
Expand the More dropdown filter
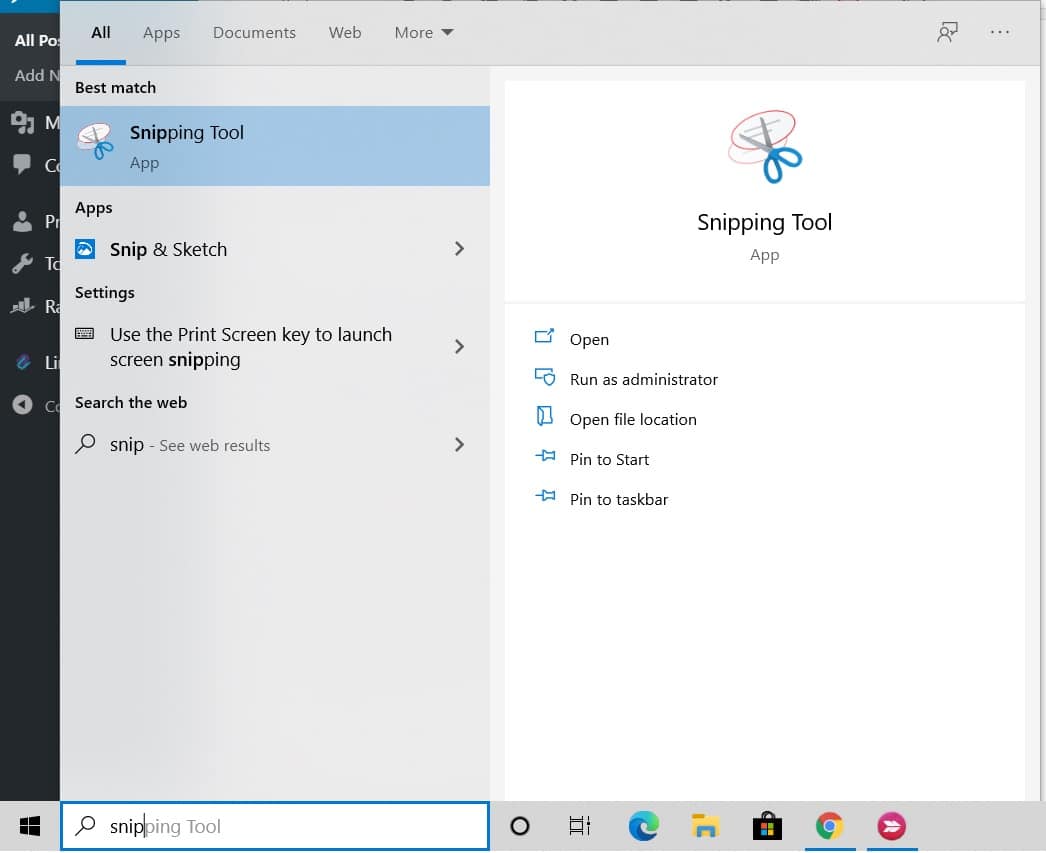pyautogui.click(x=424, y=33)
